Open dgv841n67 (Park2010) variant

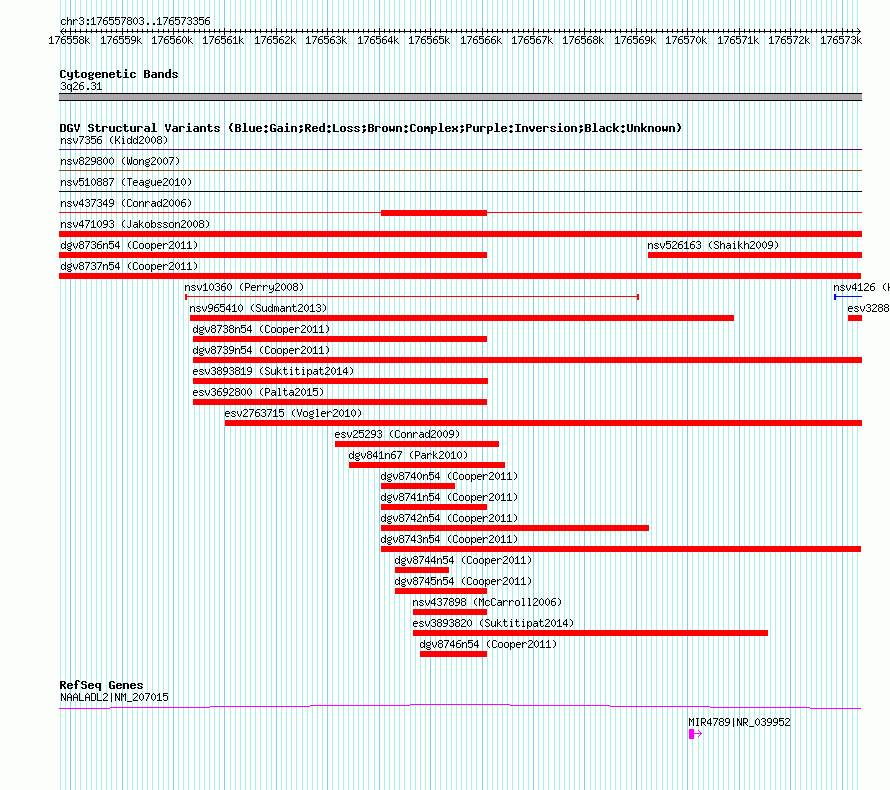point(408,455)
